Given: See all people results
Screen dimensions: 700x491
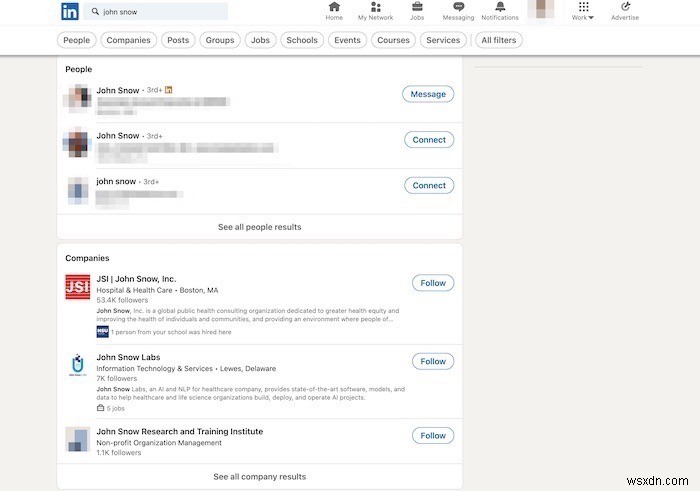Looking at the screenshot, I should (x=259, y=227).
